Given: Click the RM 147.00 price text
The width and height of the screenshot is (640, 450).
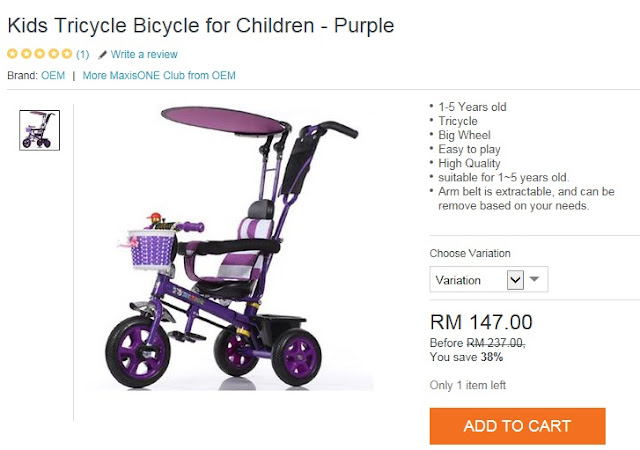Looking at the screenshot, I should point(481,322).
